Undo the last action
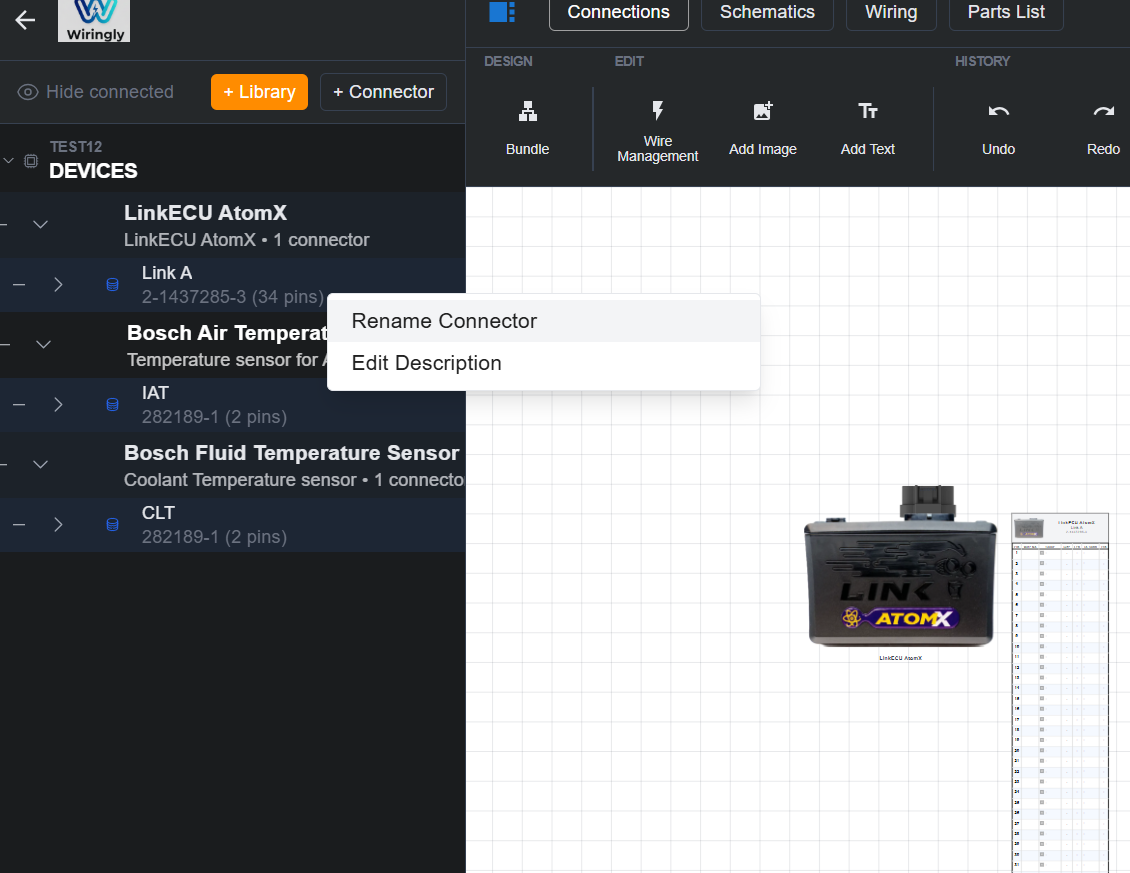The width and height of the screenshot is (1130, 873). coord(998,128)
